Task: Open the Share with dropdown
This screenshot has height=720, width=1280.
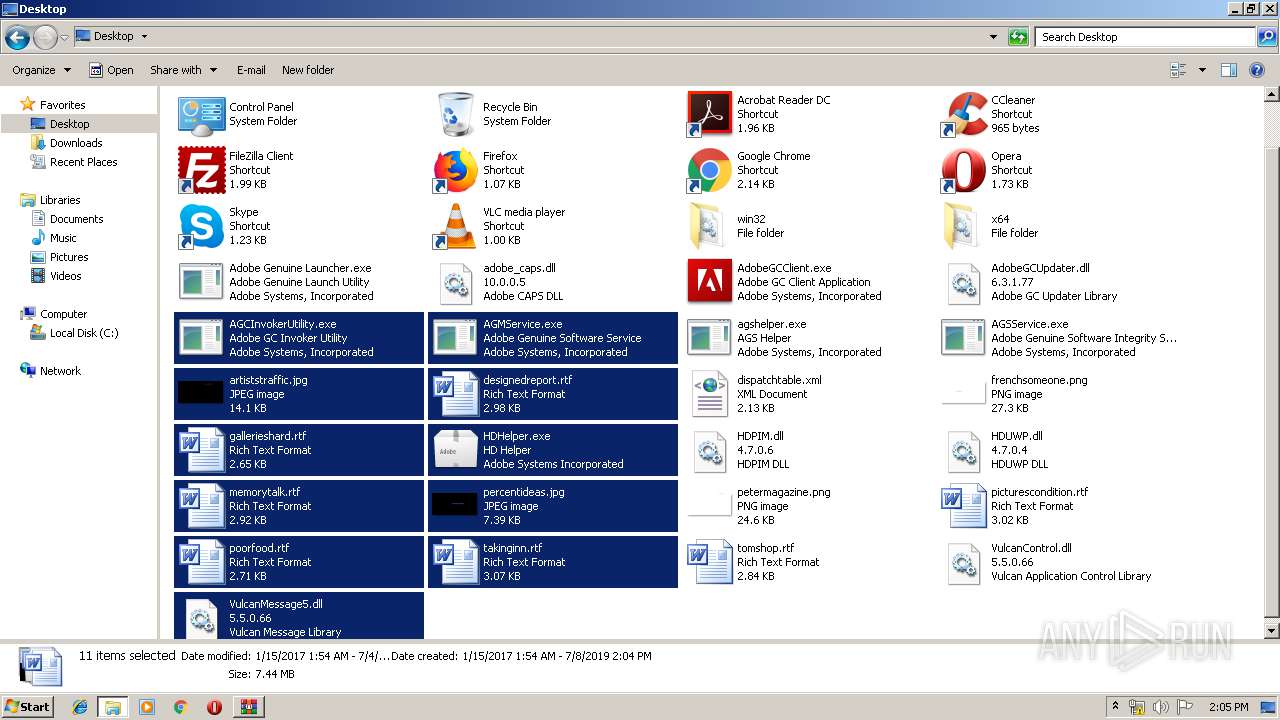Action: [184, 70]
